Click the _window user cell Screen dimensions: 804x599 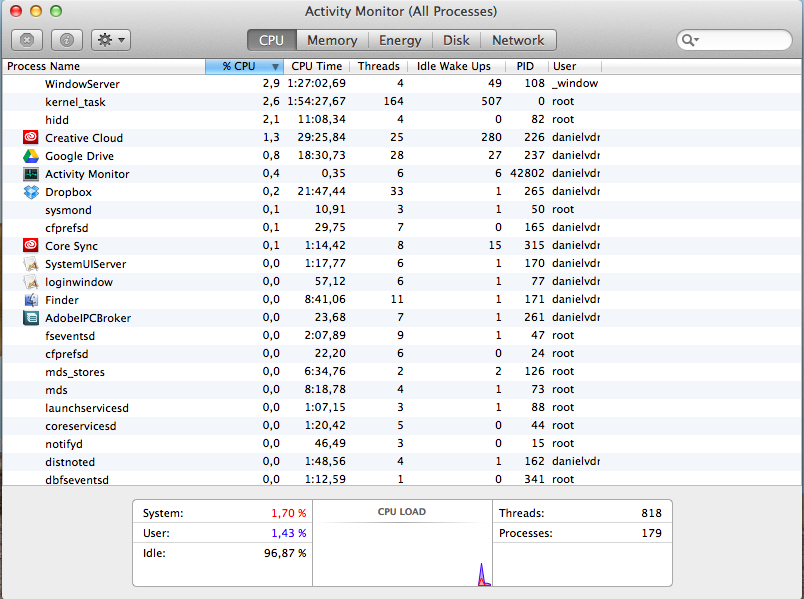(x=575, y=83)
